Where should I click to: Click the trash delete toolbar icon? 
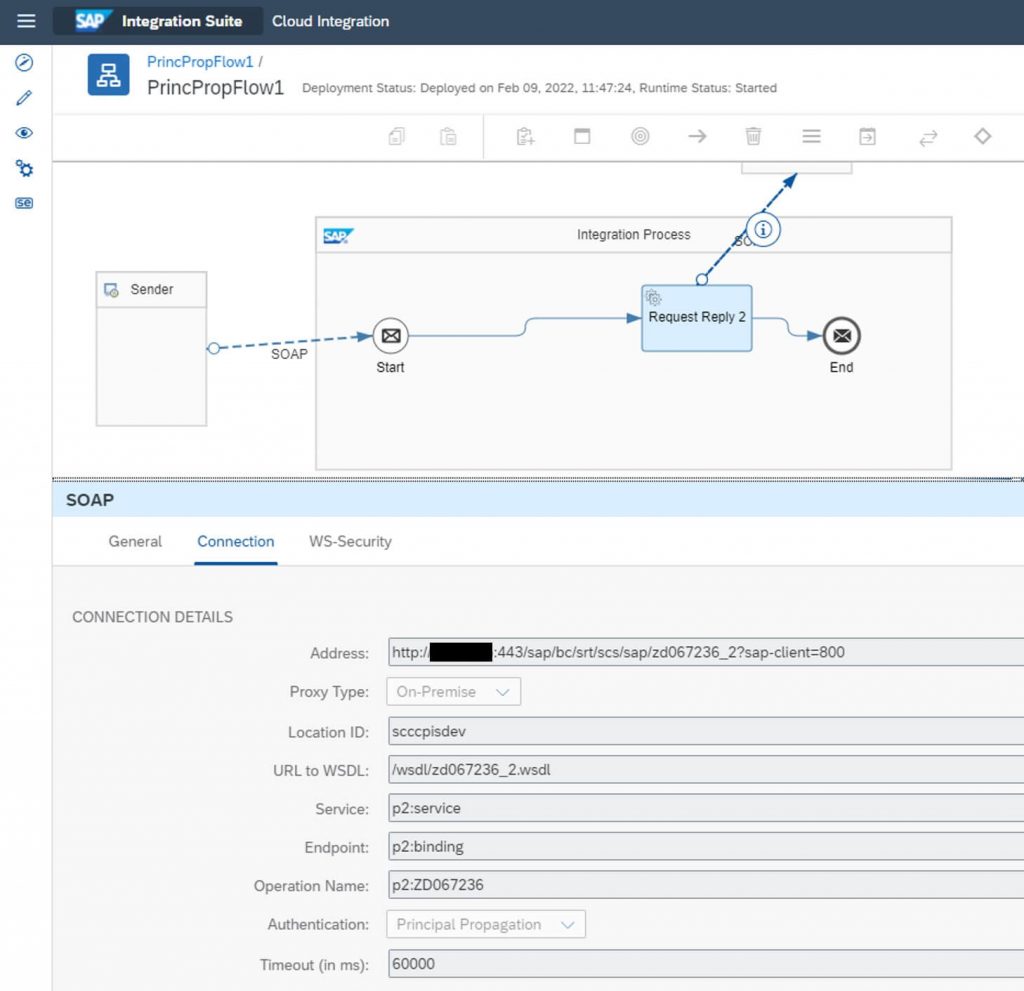(754, 136)
